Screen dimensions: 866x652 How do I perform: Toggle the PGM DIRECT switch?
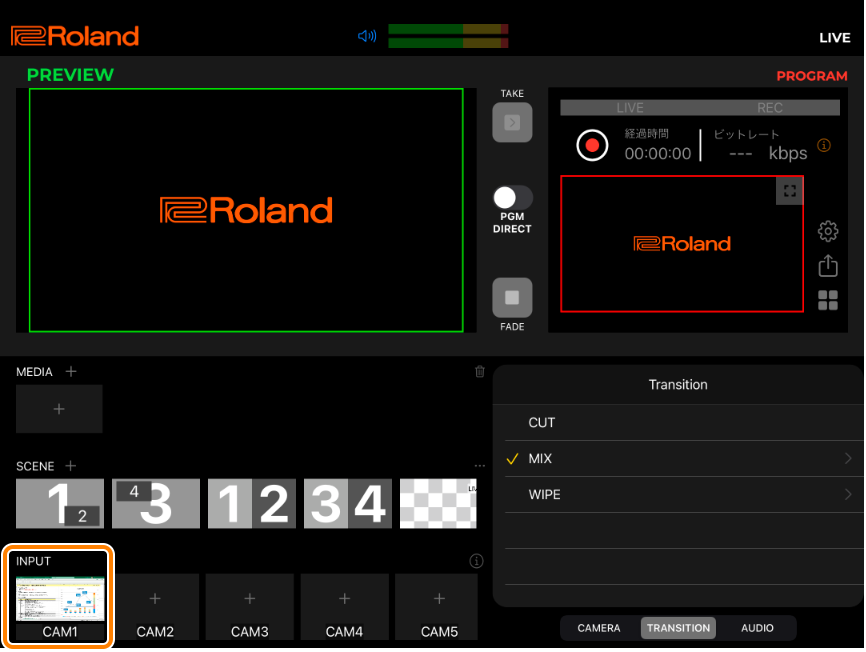point(513,197)
